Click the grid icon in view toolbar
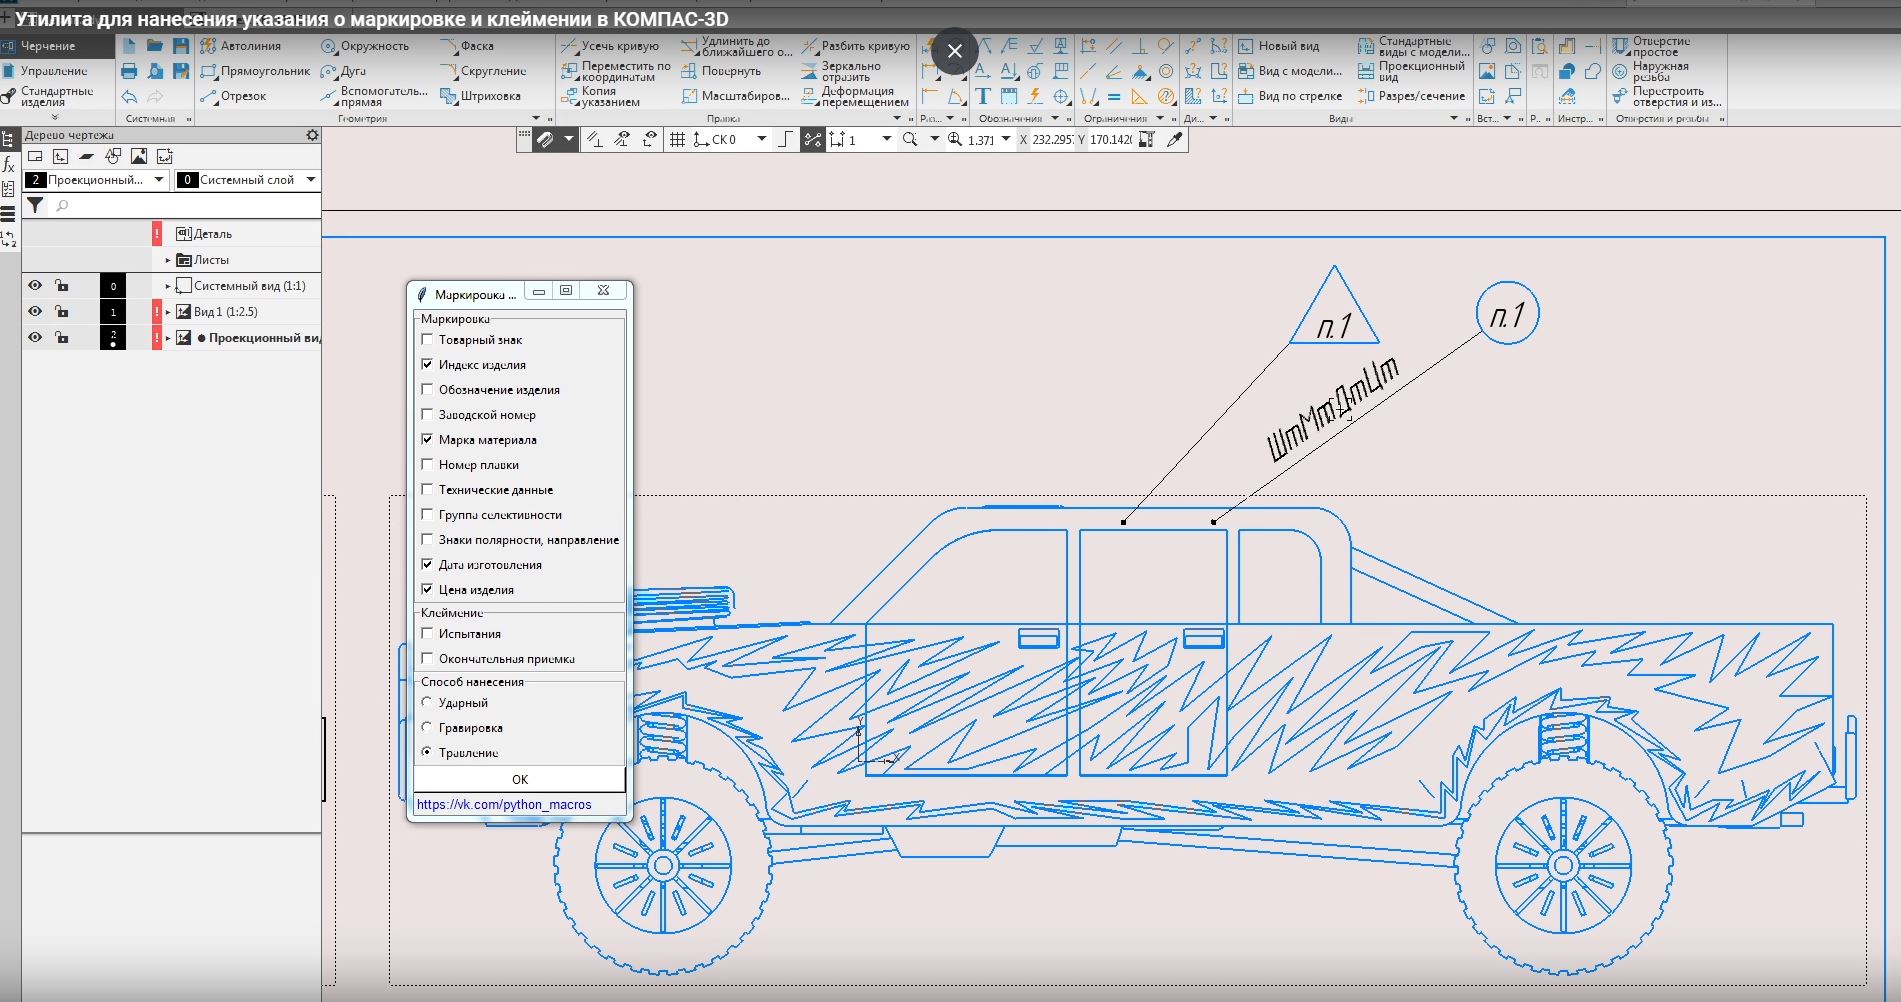Viewport: 1901px width, 1002px height. click(x=677, y=140)
